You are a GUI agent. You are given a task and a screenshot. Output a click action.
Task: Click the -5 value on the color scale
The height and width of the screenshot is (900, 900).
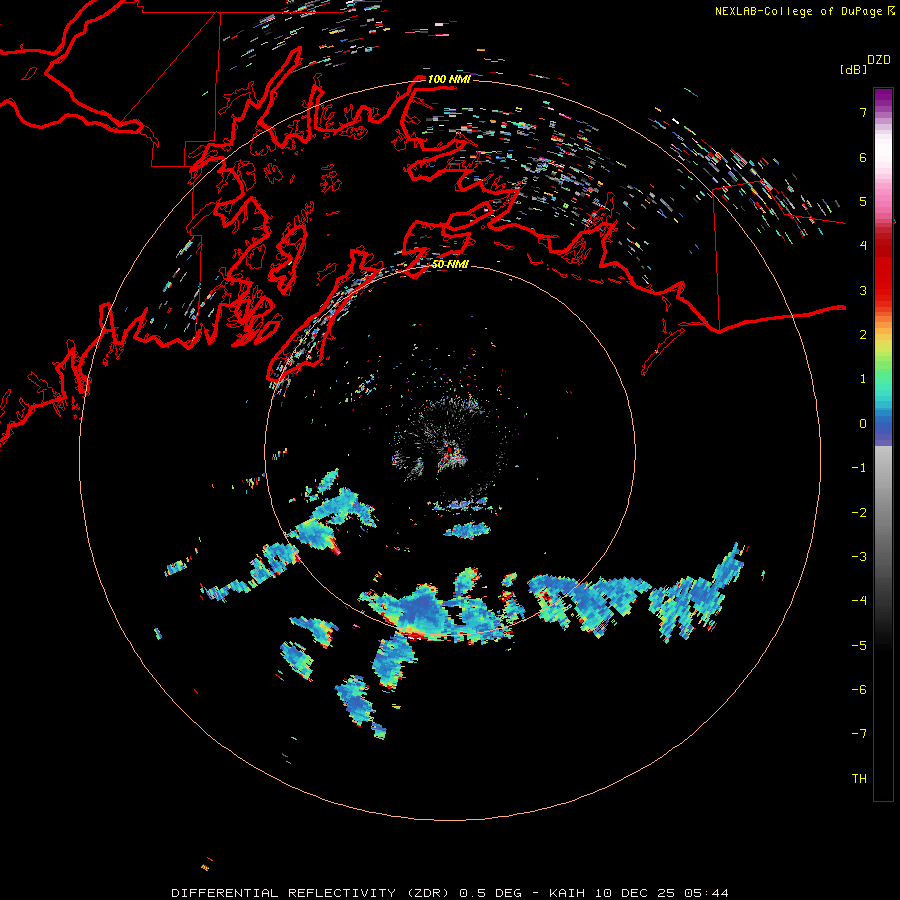[859, 645]
